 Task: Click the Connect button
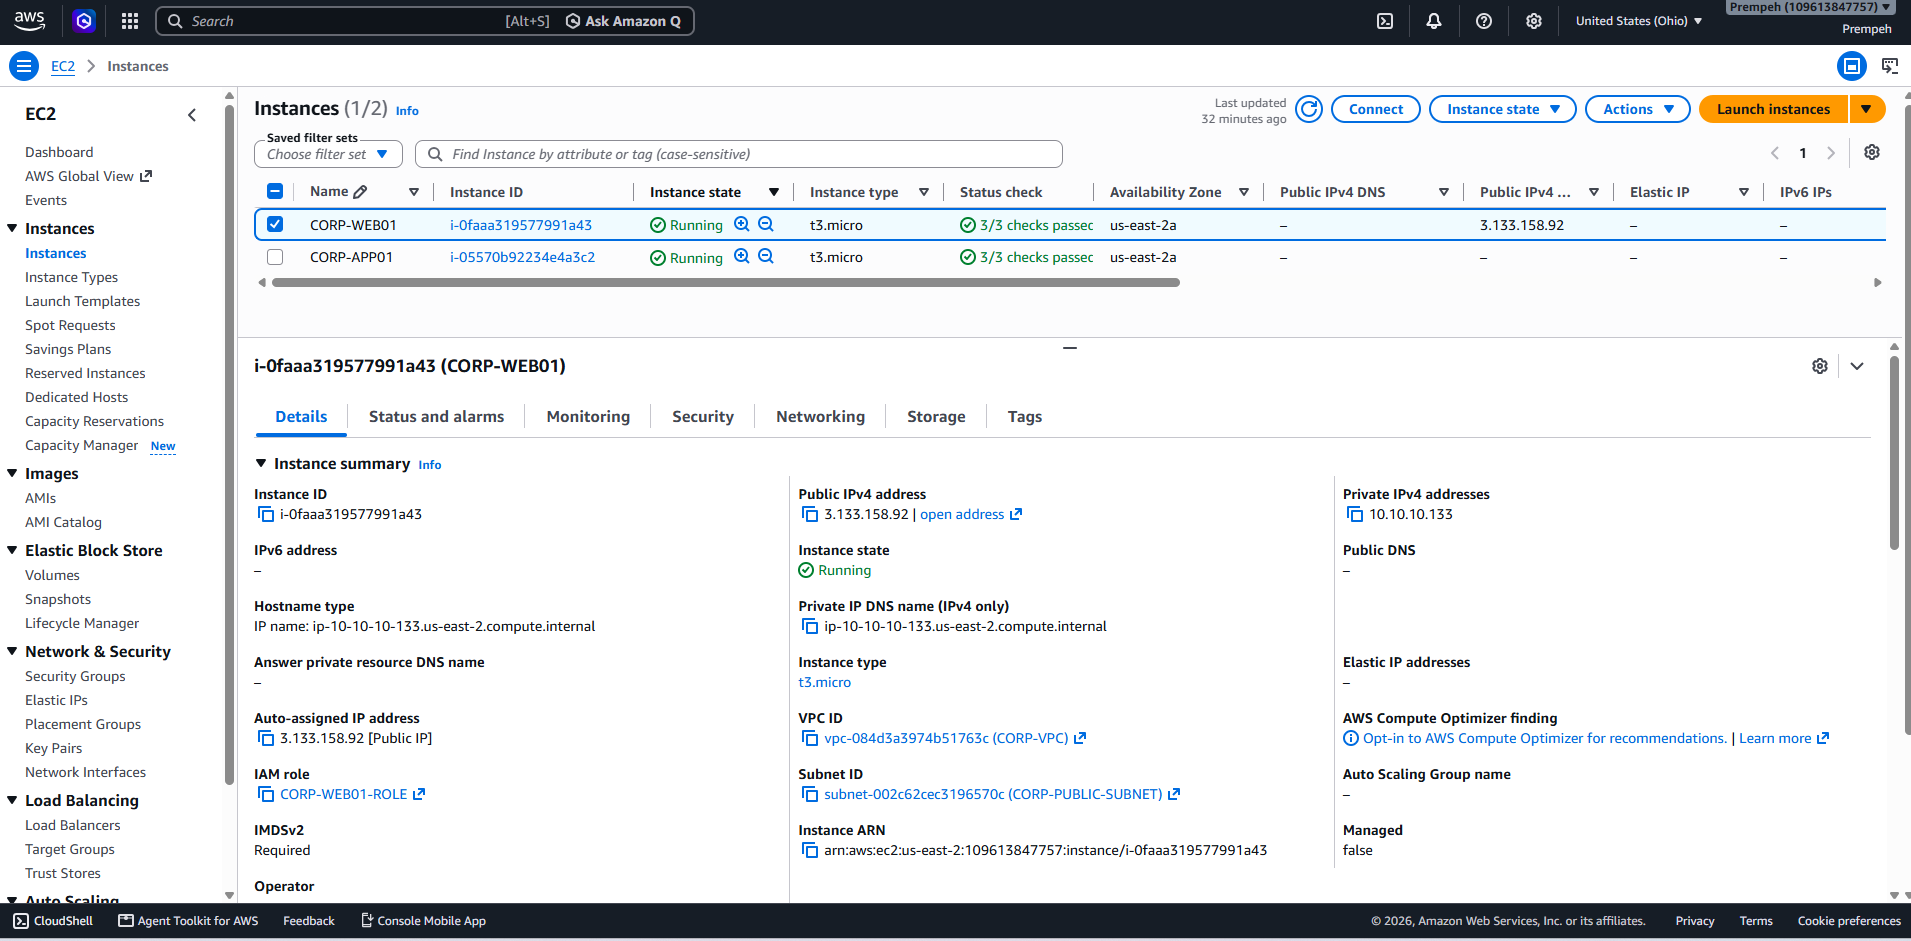pos(1375,109)
